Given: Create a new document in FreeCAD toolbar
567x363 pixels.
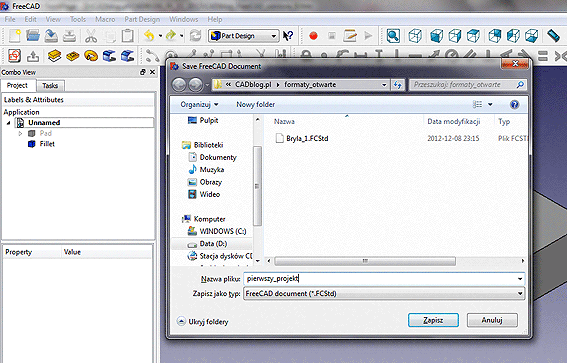Looking at the screenshot, I should (x=14, y=36).
